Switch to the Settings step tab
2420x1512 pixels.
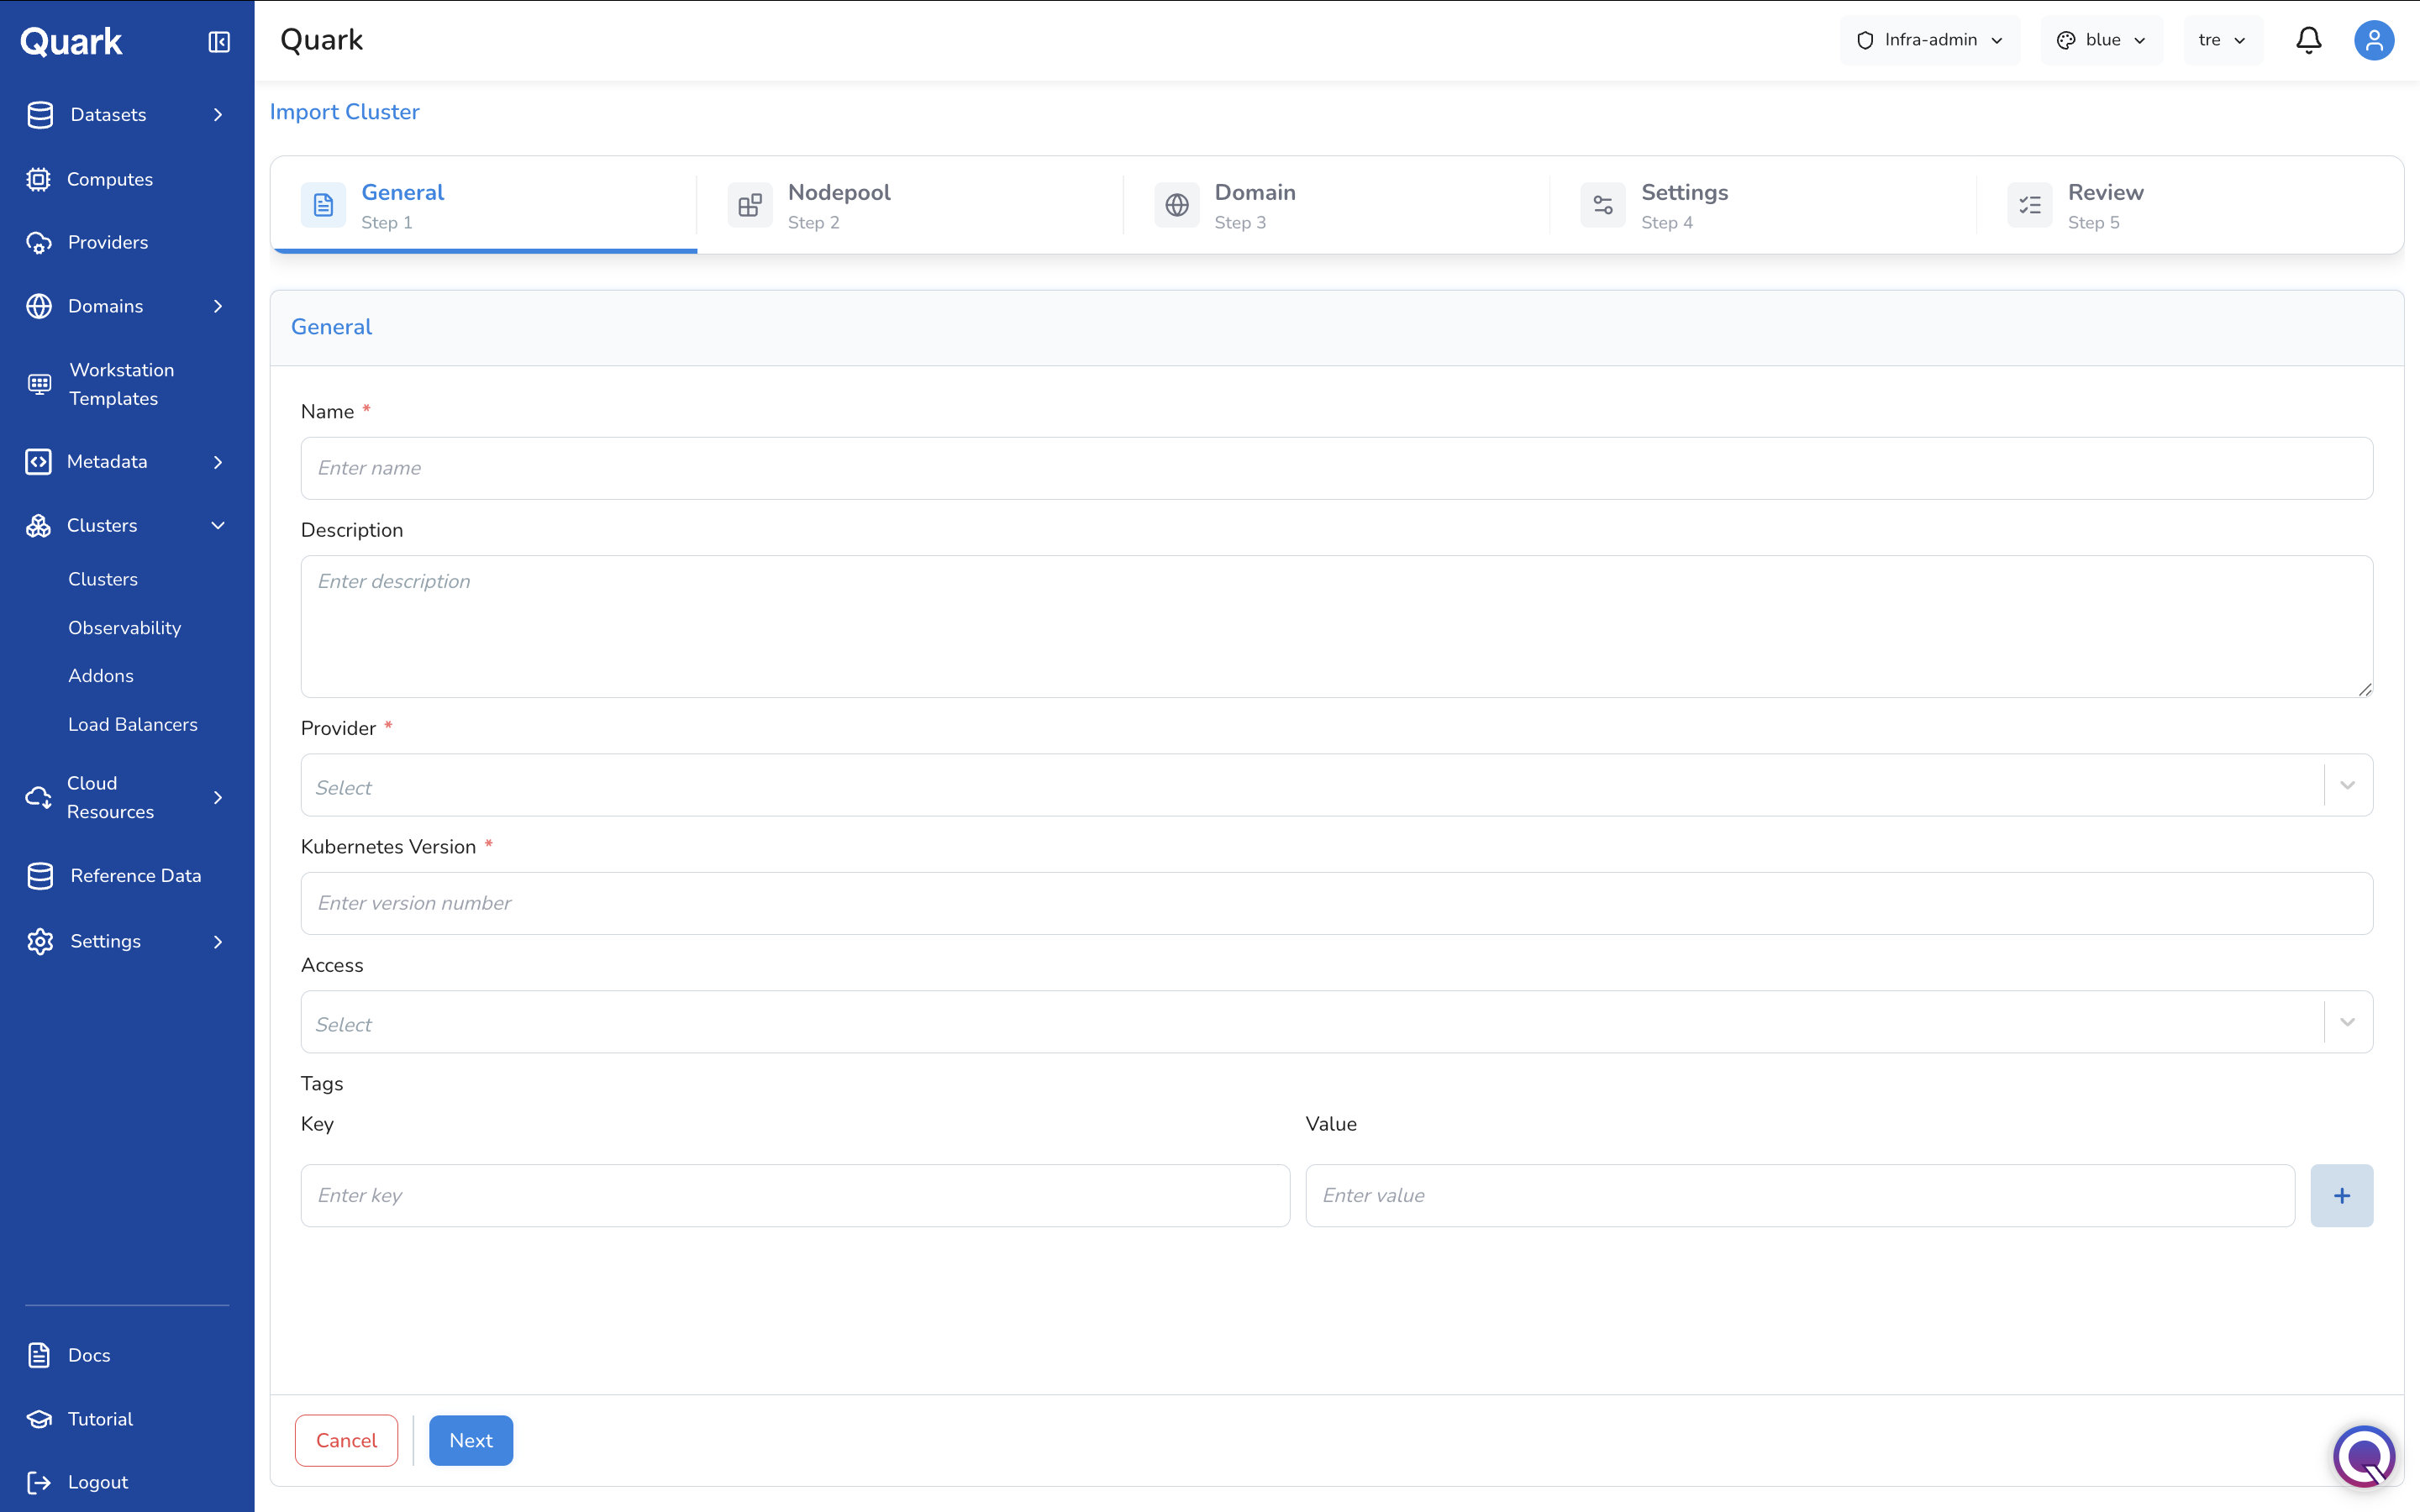(x=1763, y=205)
